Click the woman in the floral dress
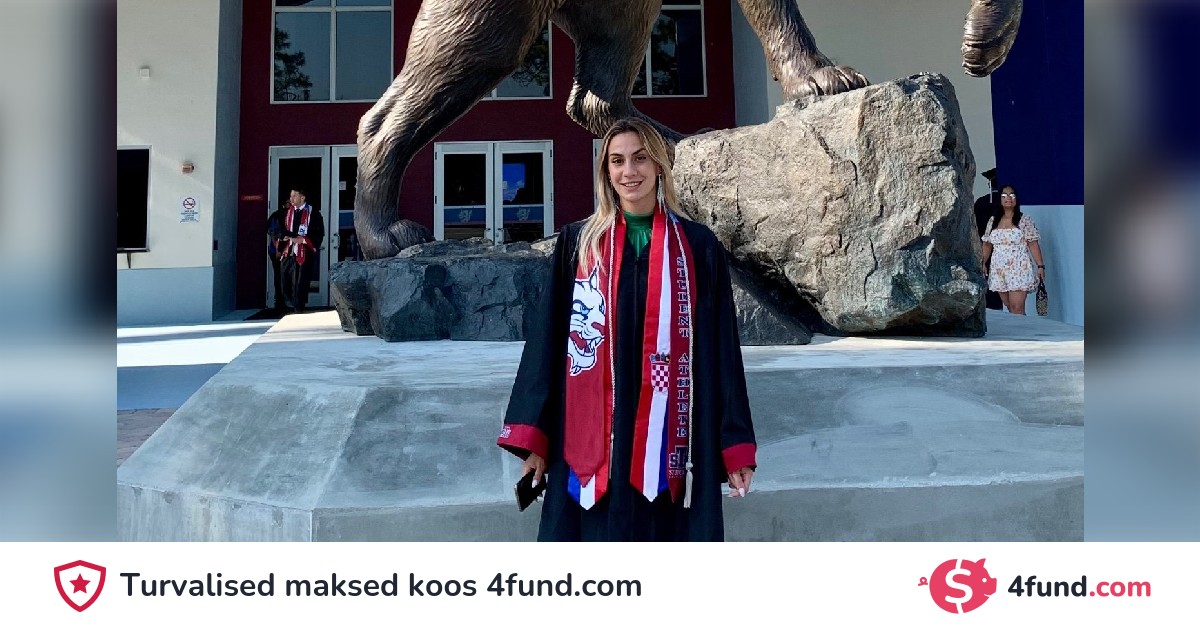The image size is (1200, 630). (1012, 250)
